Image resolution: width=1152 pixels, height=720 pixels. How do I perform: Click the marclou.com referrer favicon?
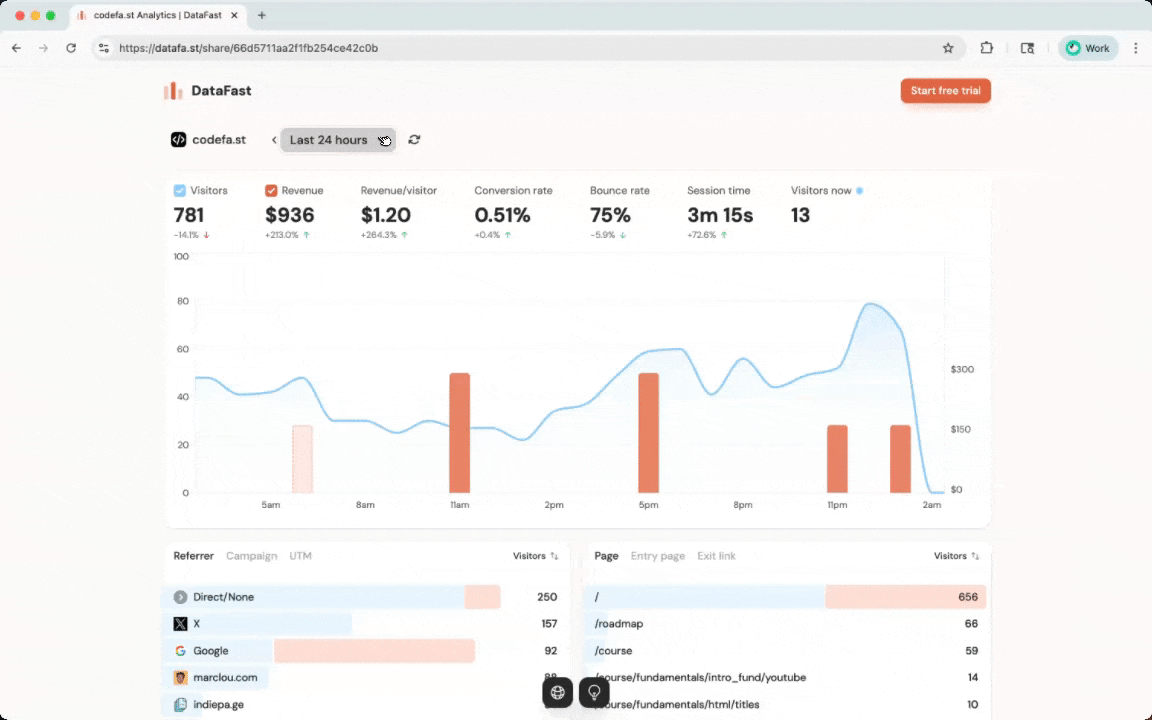click(x=180, y=677)
